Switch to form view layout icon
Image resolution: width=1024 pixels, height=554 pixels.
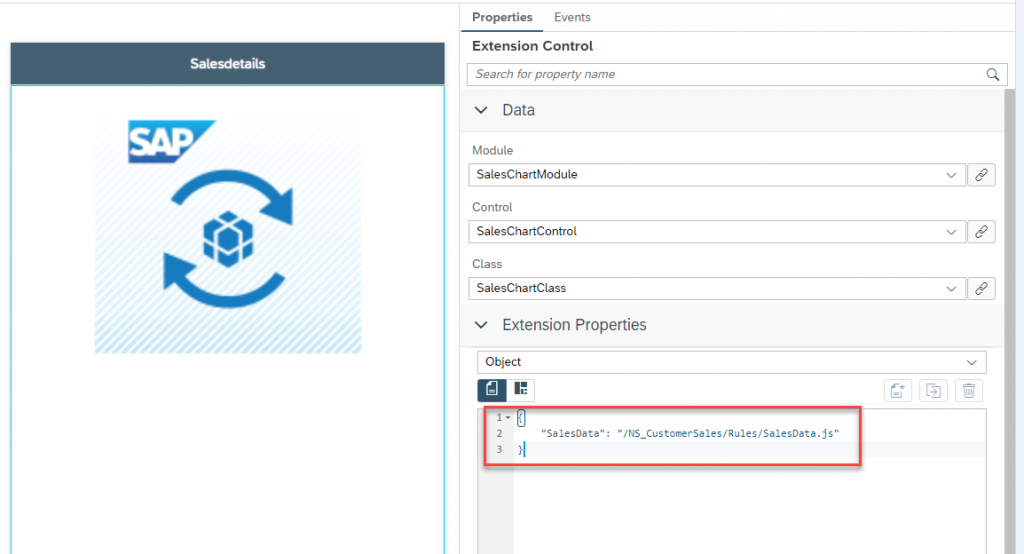tap(520, 389)
